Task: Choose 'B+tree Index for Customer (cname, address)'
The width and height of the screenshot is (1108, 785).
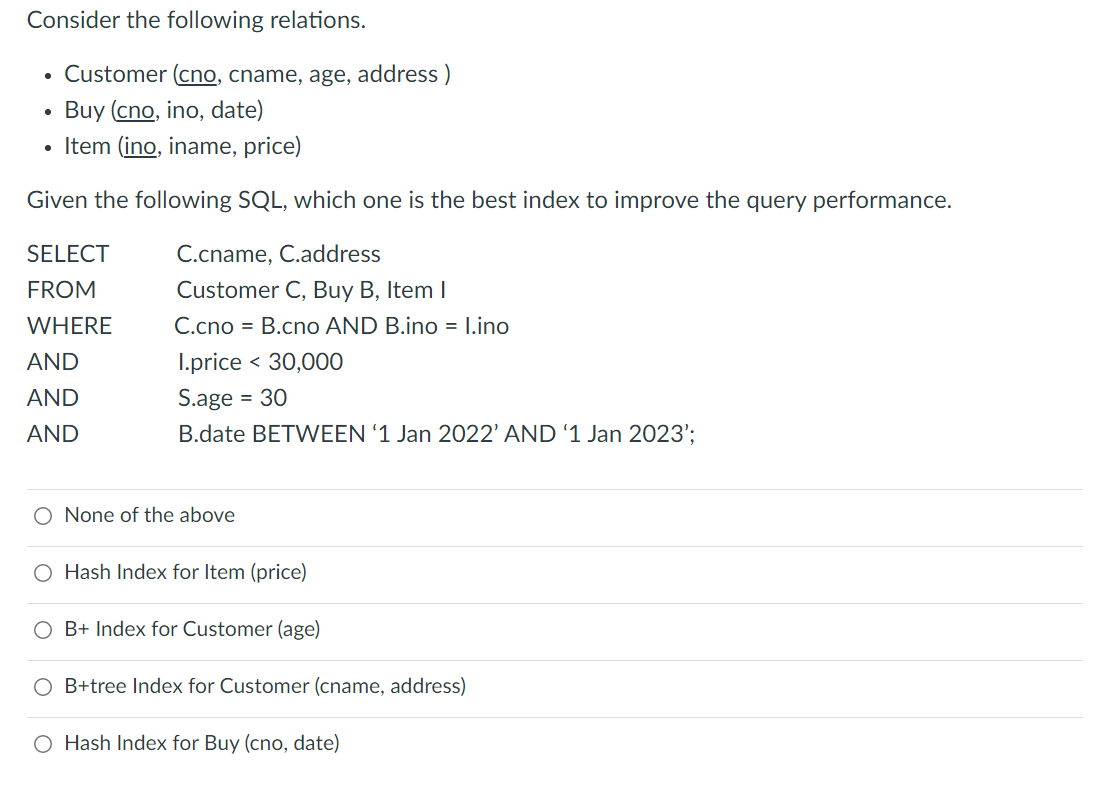Action: 43,686
